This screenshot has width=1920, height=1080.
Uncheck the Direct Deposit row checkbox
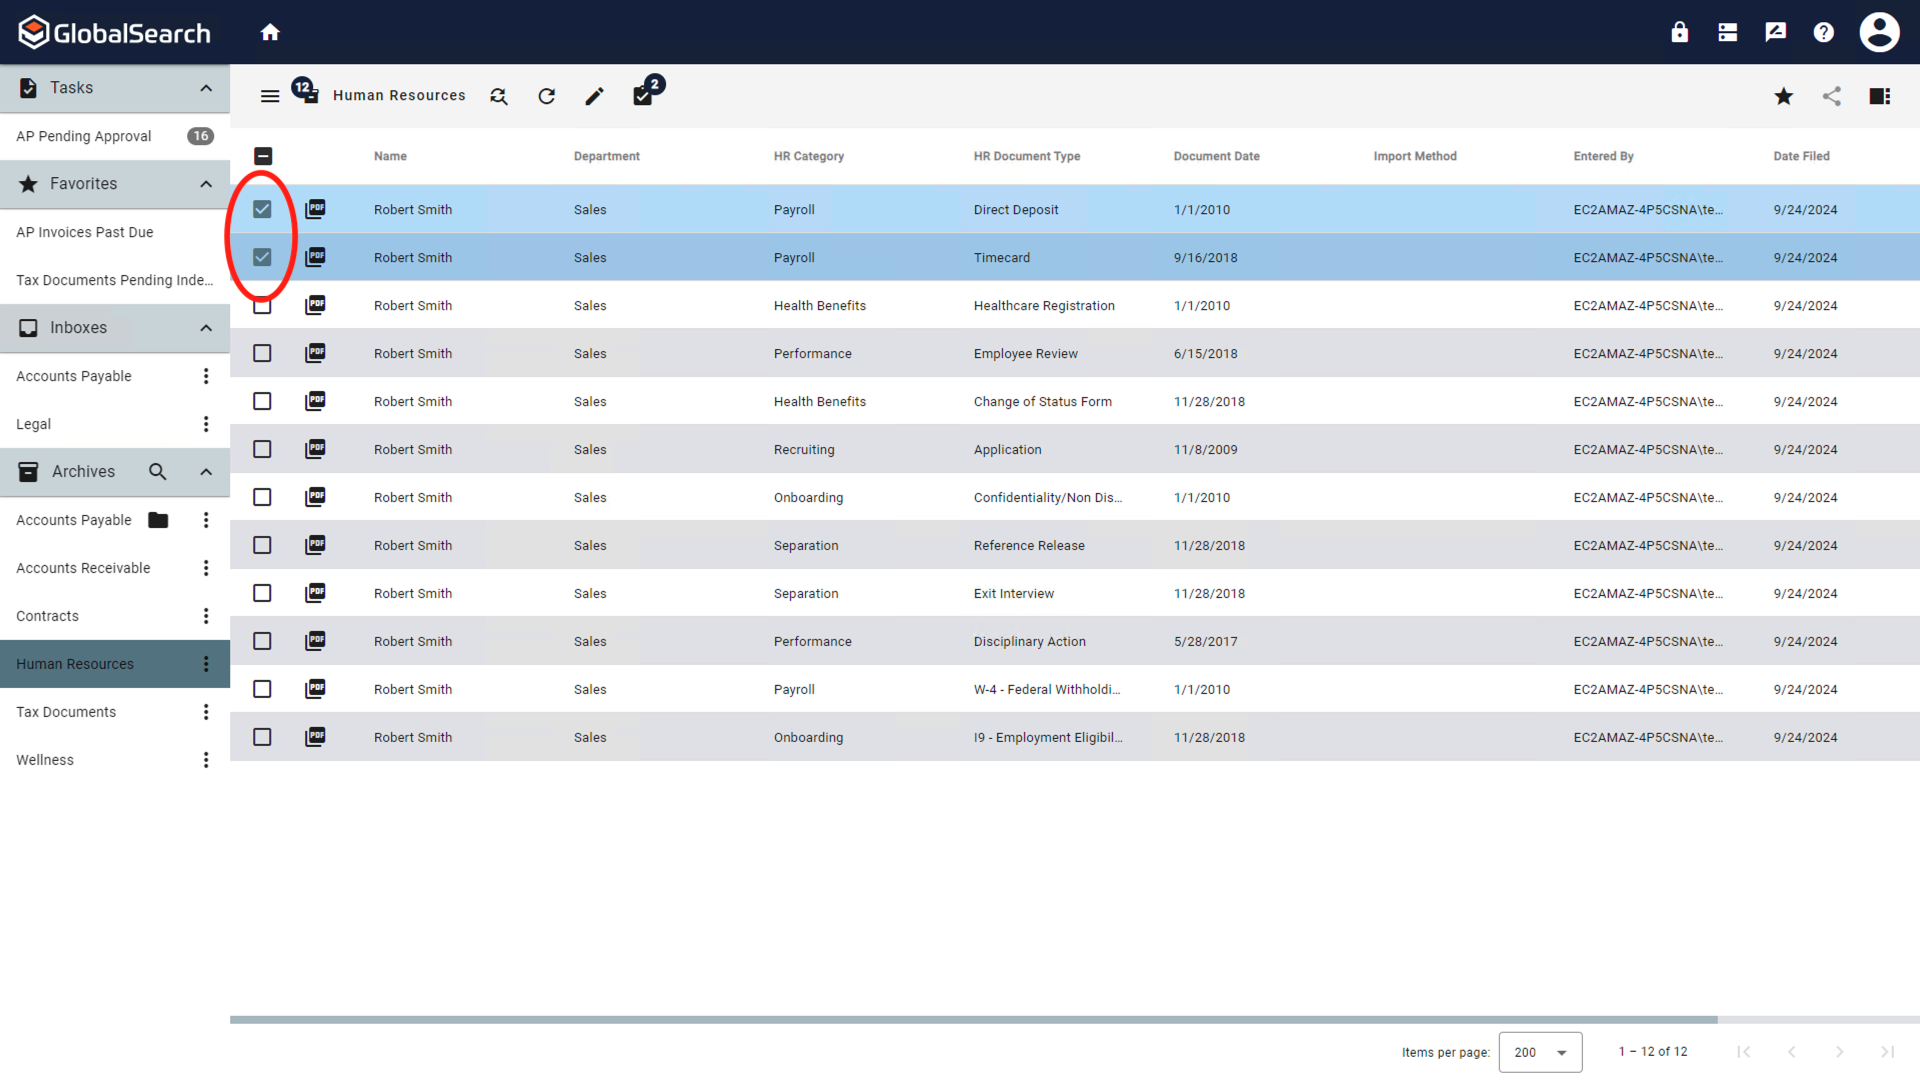coord(262,209)
